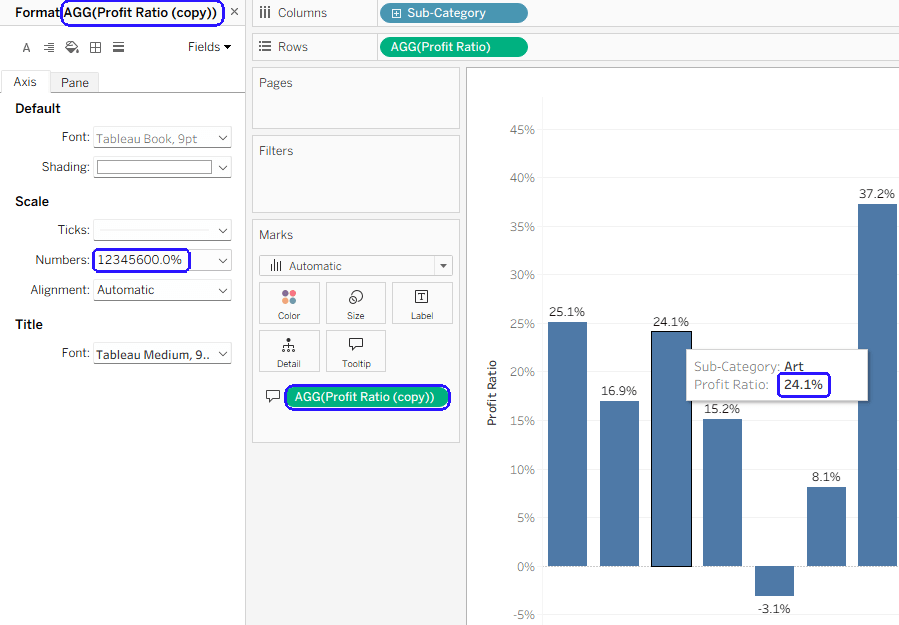Select the Lines formatting icon

click(118, 47)
